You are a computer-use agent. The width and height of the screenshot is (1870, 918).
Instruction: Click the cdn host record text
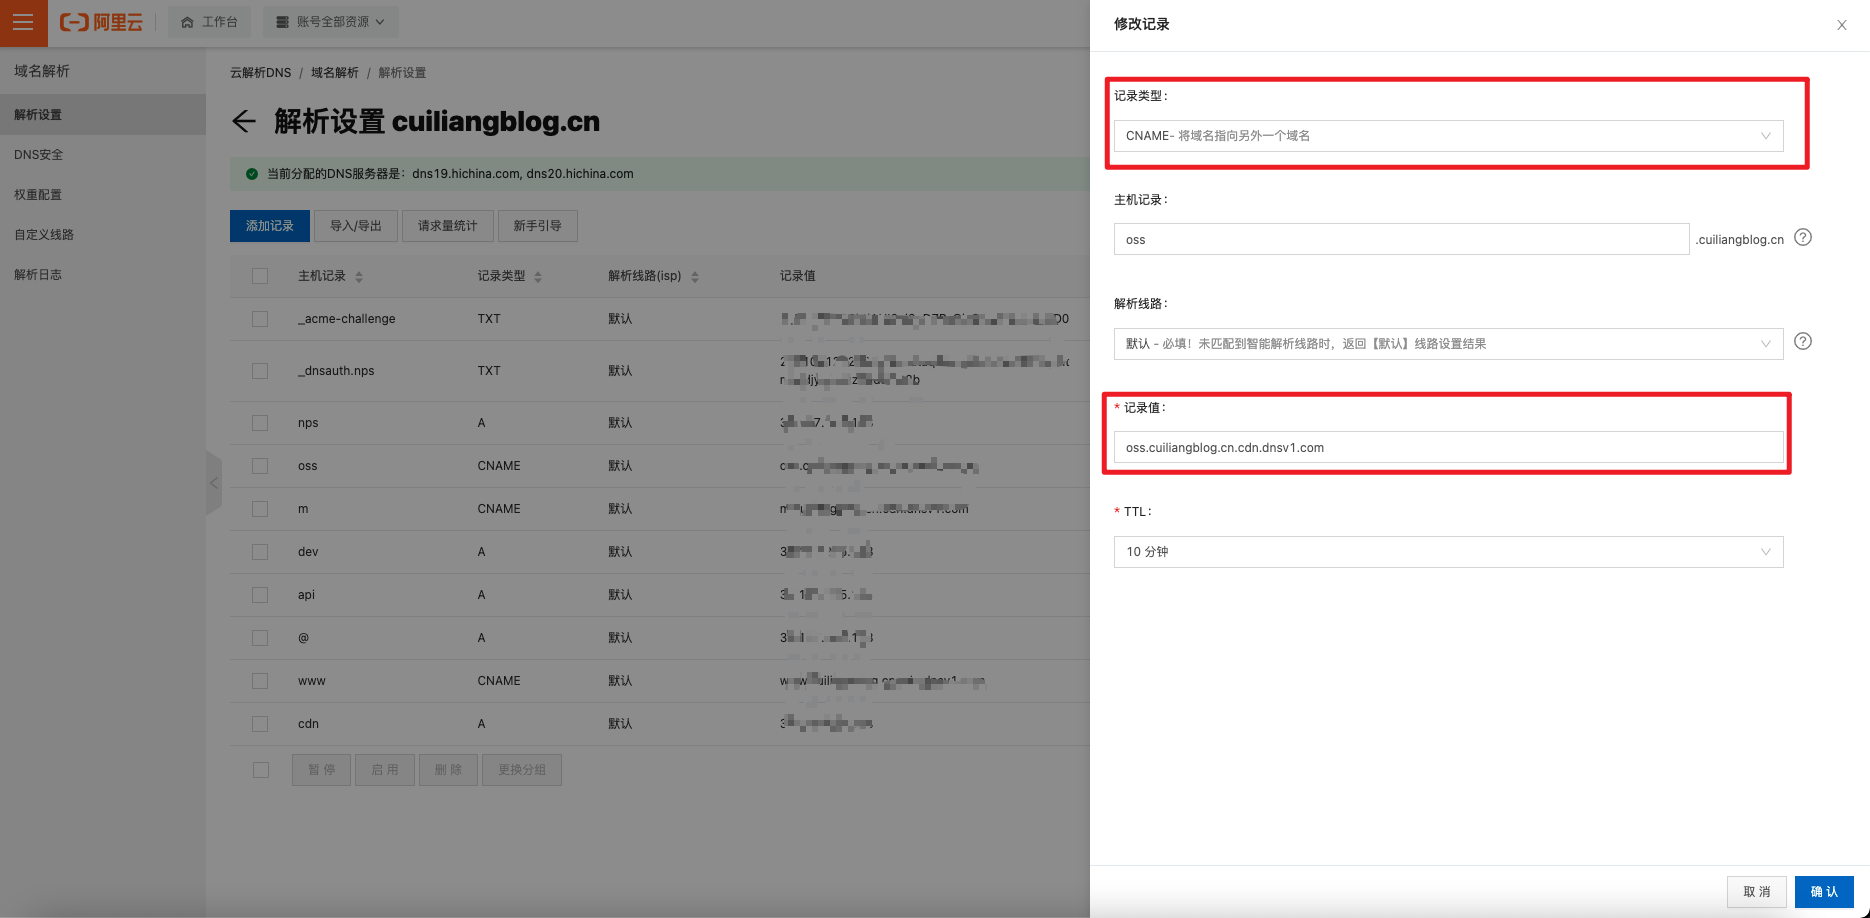308,724
